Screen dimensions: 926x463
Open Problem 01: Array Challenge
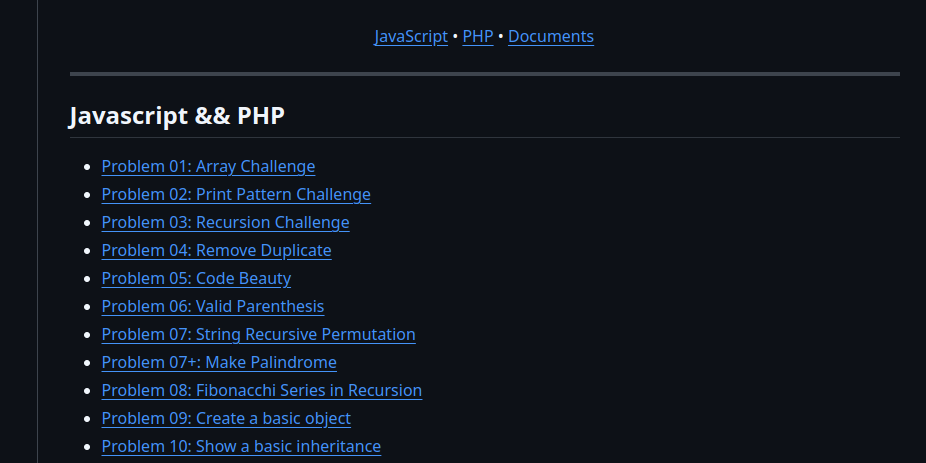point(208,166)
